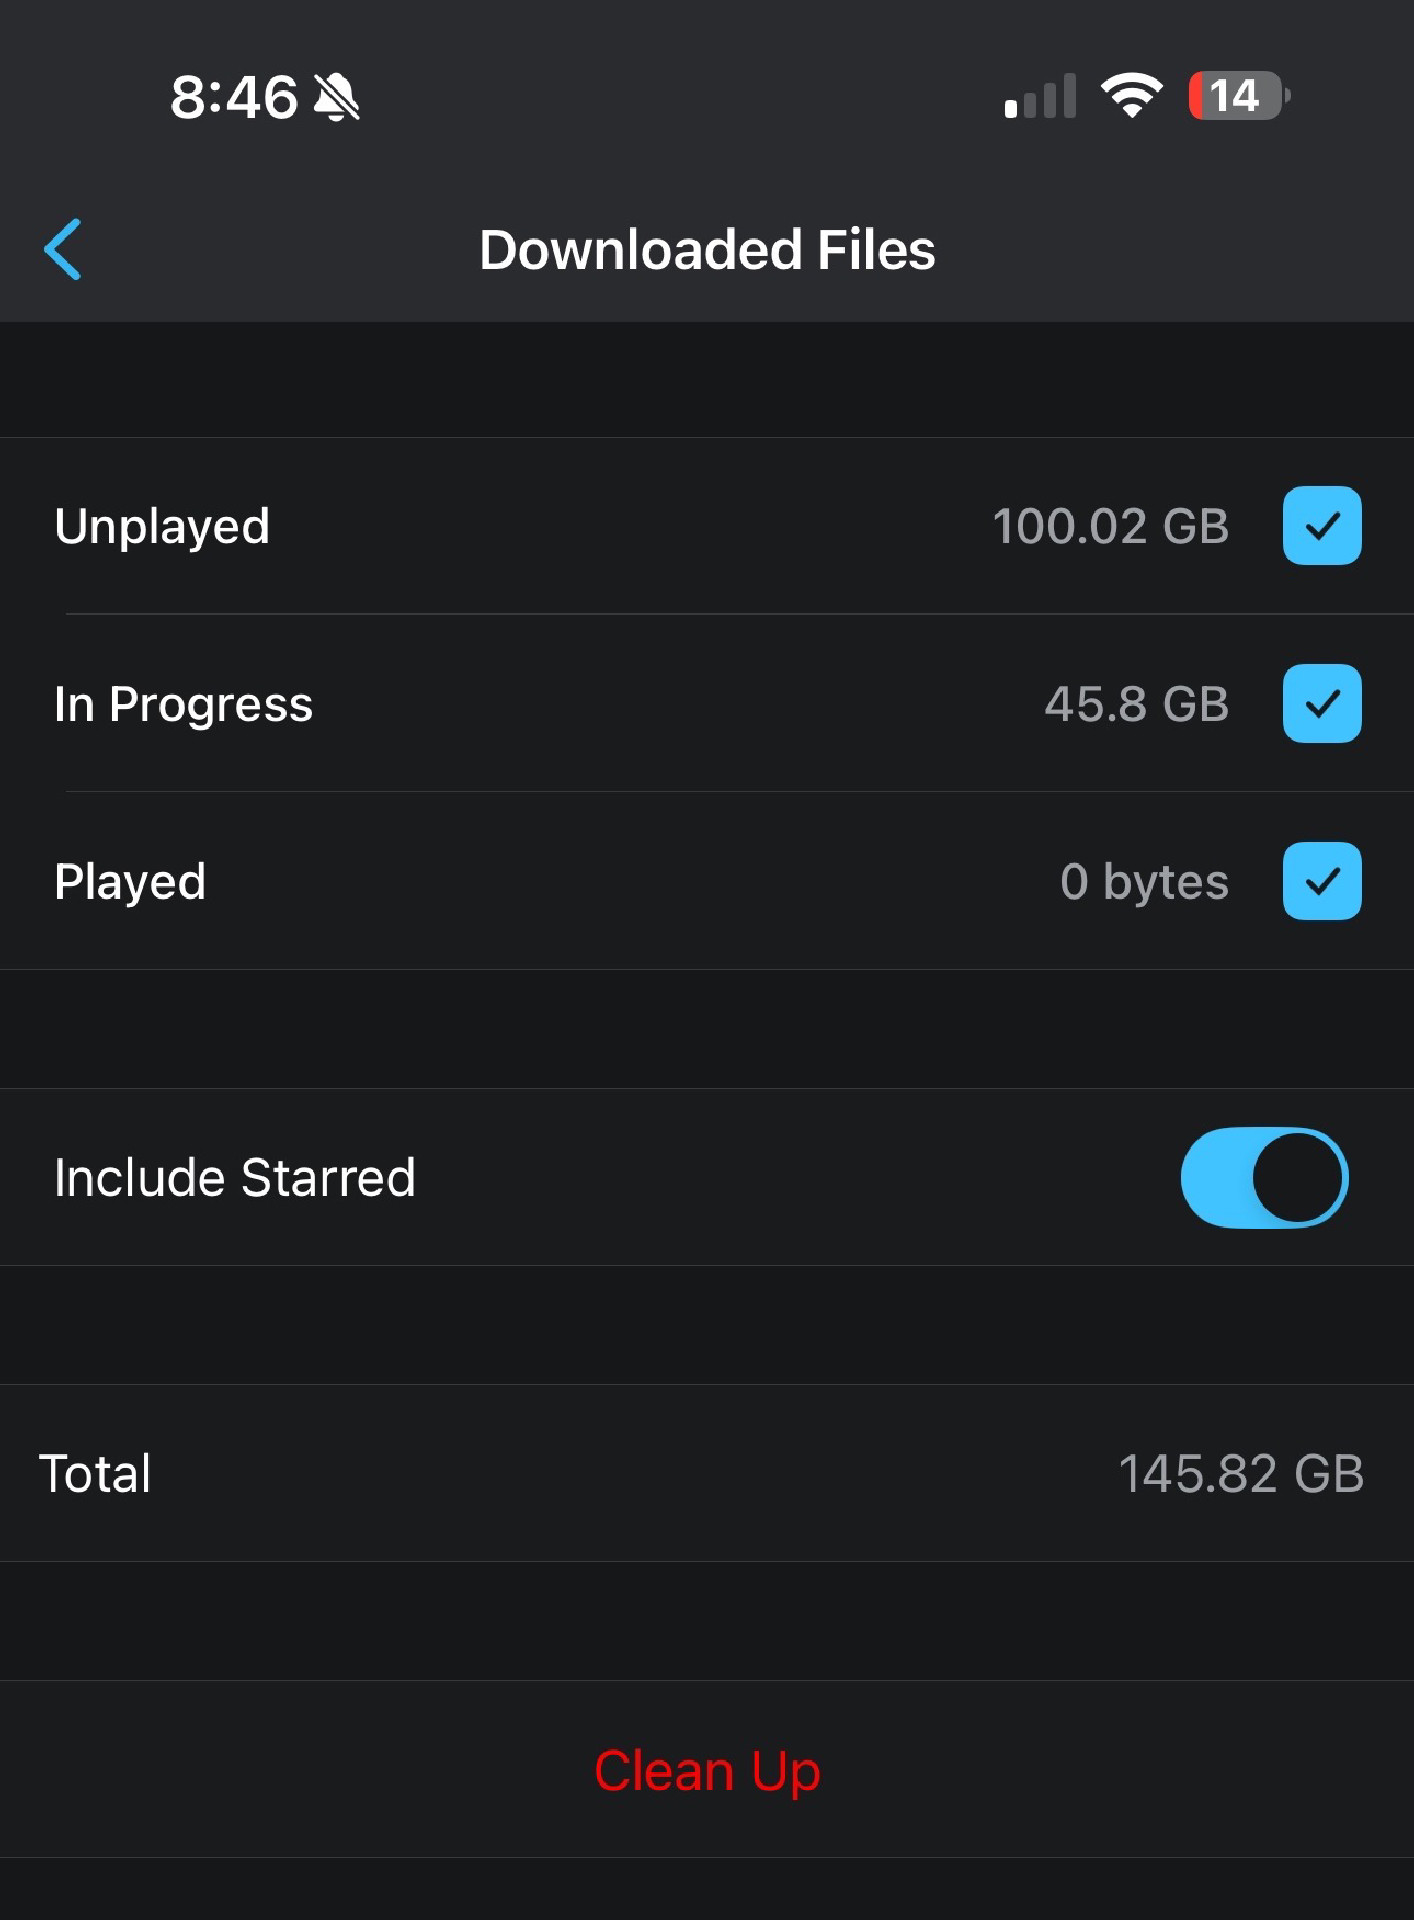
Task: Tap the Include Starred label
Action: (x=235, y=1177)
